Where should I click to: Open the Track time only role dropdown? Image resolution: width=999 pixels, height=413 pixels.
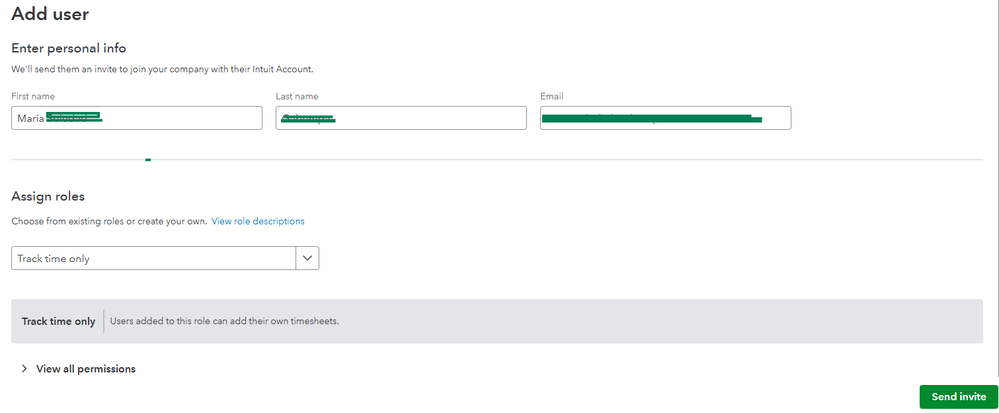click(x=154, y=258)
